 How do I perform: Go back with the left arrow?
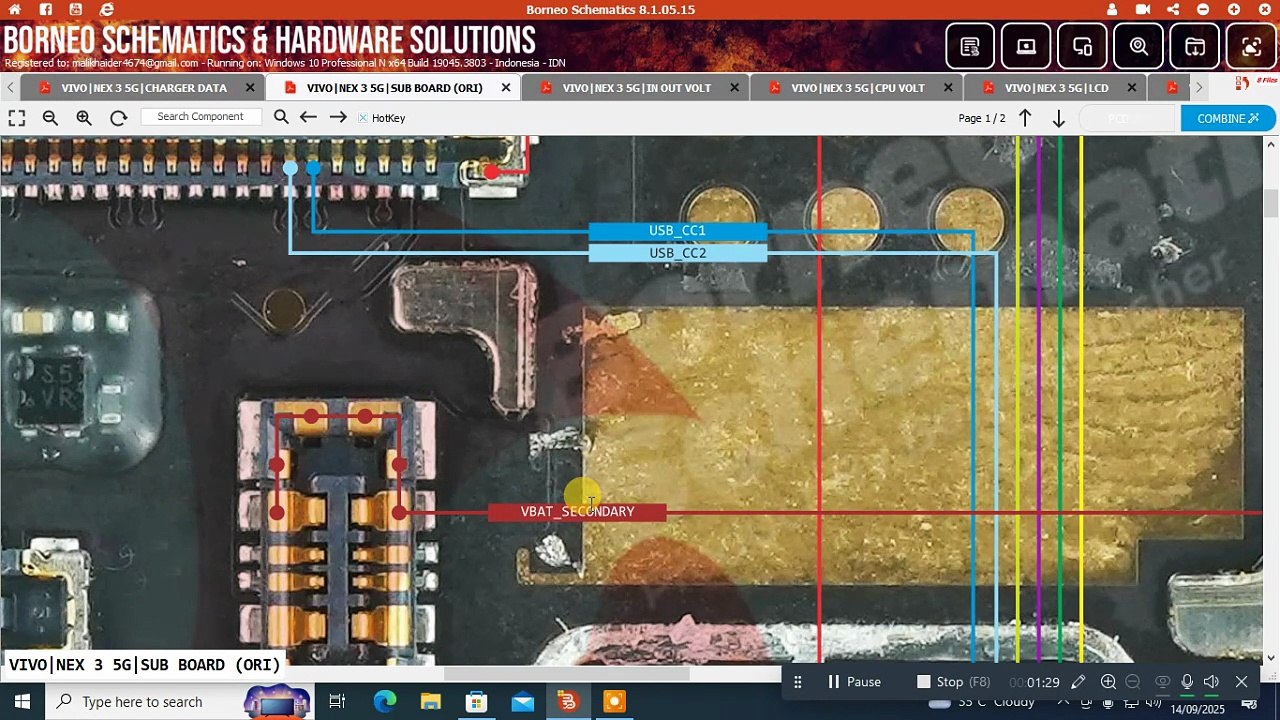tap(308, 117)
